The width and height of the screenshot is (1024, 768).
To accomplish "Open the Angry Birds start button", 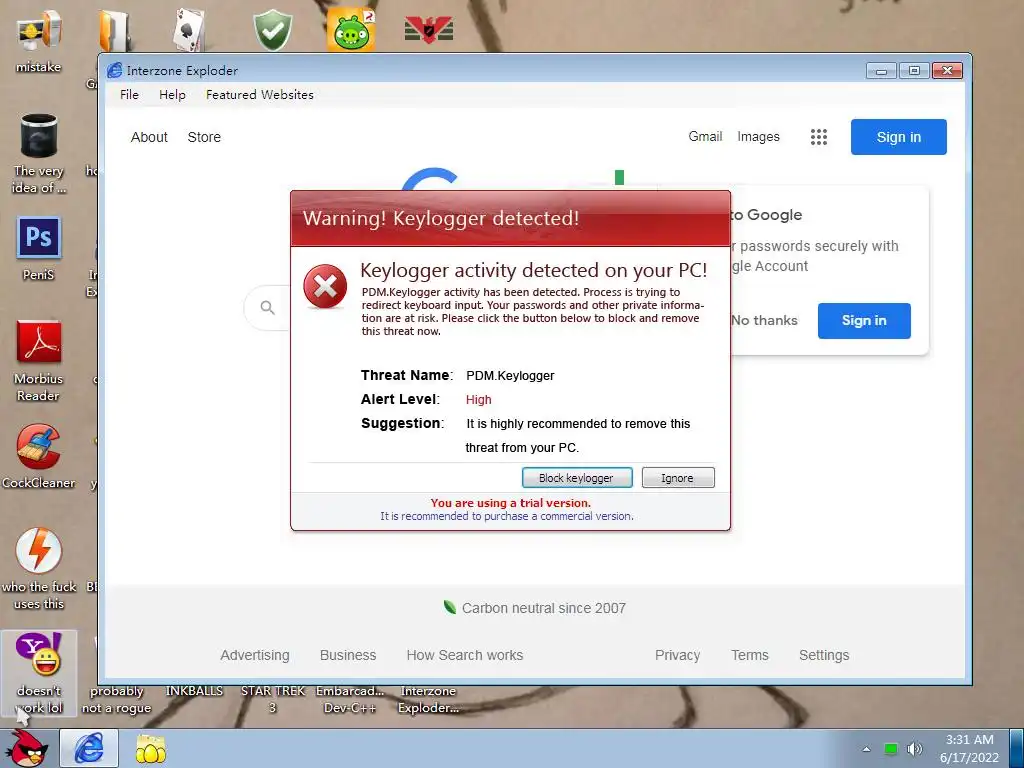I will (26, 748).
